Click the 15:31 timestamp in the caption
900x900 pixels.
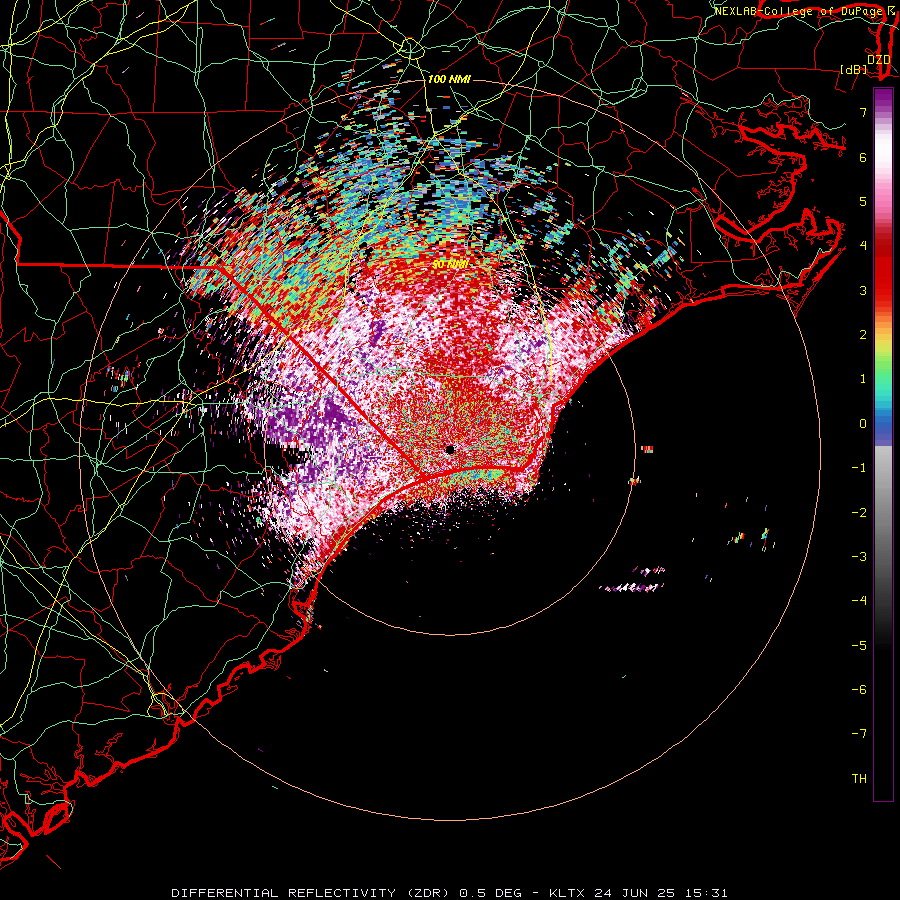[x=708, y=893]
